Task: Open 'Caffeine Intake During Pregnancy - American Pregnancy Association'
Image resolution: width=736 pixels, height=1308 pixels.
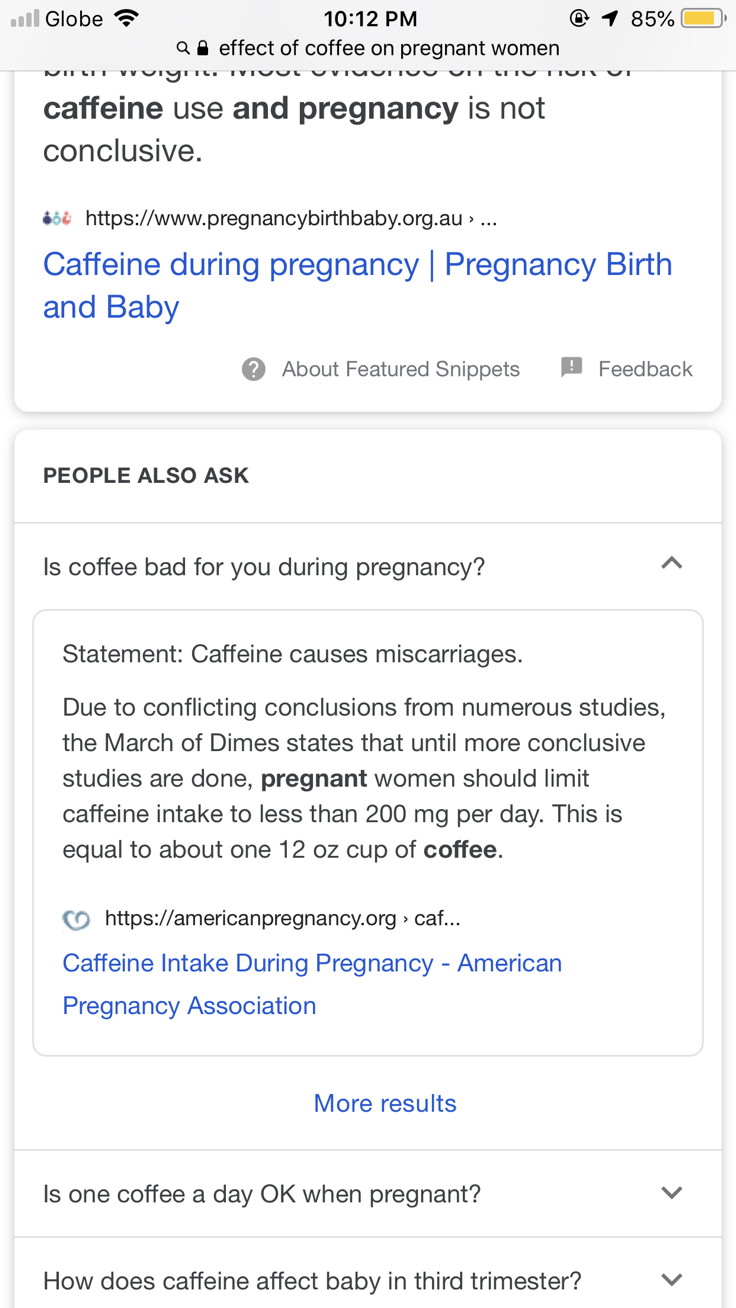Action: 312,984
